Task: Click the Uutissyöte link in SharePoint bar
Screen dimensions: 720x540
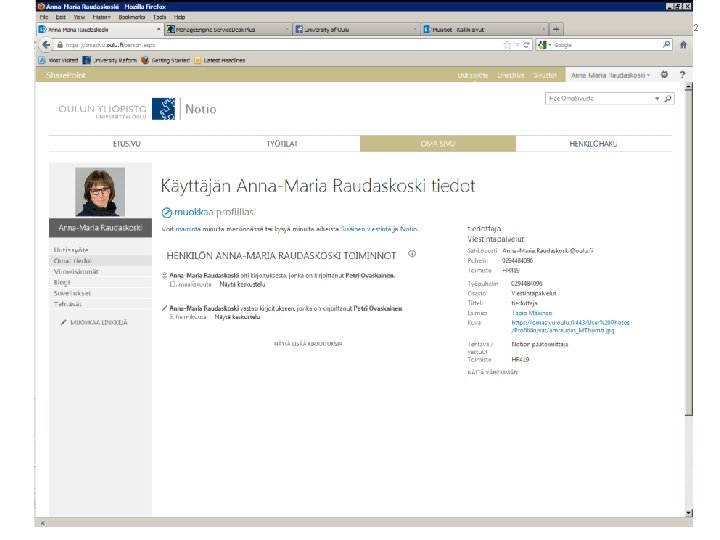Action: (472, 75)
